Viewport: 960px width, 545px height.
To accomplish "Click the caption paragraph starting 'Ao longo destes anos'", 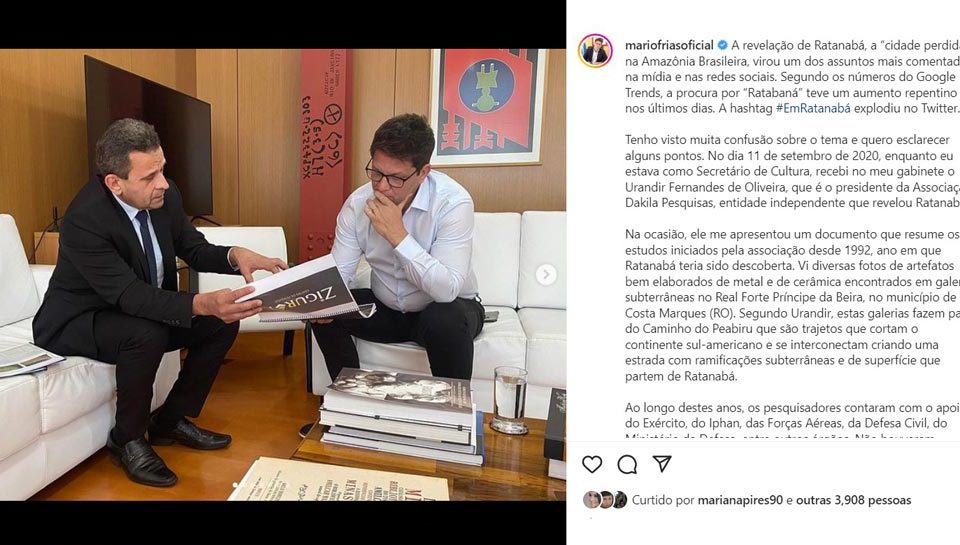I will [792, 423].
